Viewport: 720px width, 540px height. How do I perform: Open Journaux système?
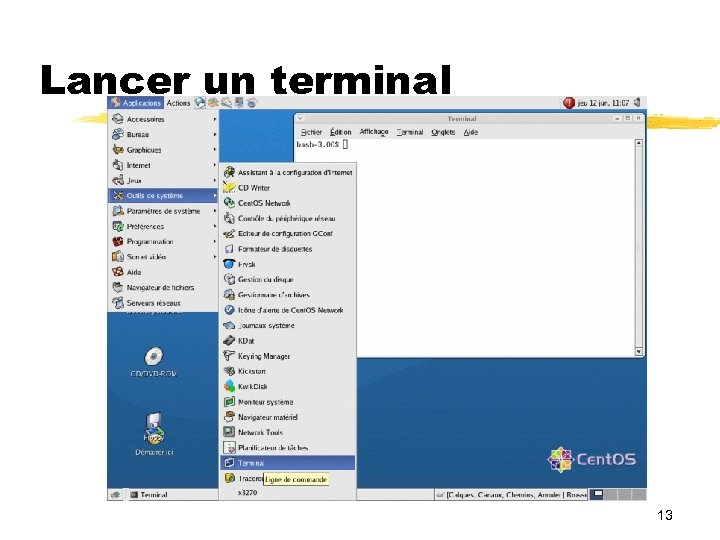[288, 326]
